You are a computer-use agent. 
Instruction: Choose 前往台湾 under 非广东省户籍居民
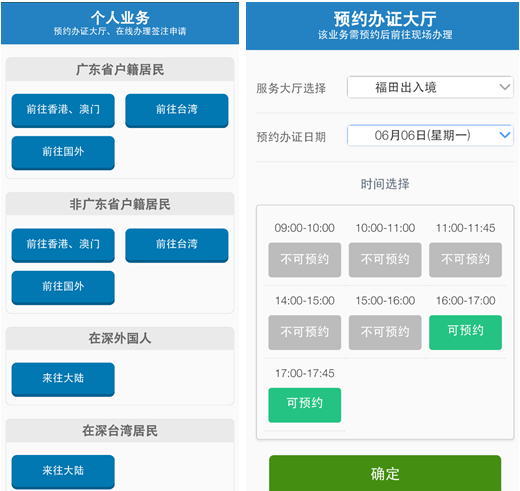click(x=177, y=245)
